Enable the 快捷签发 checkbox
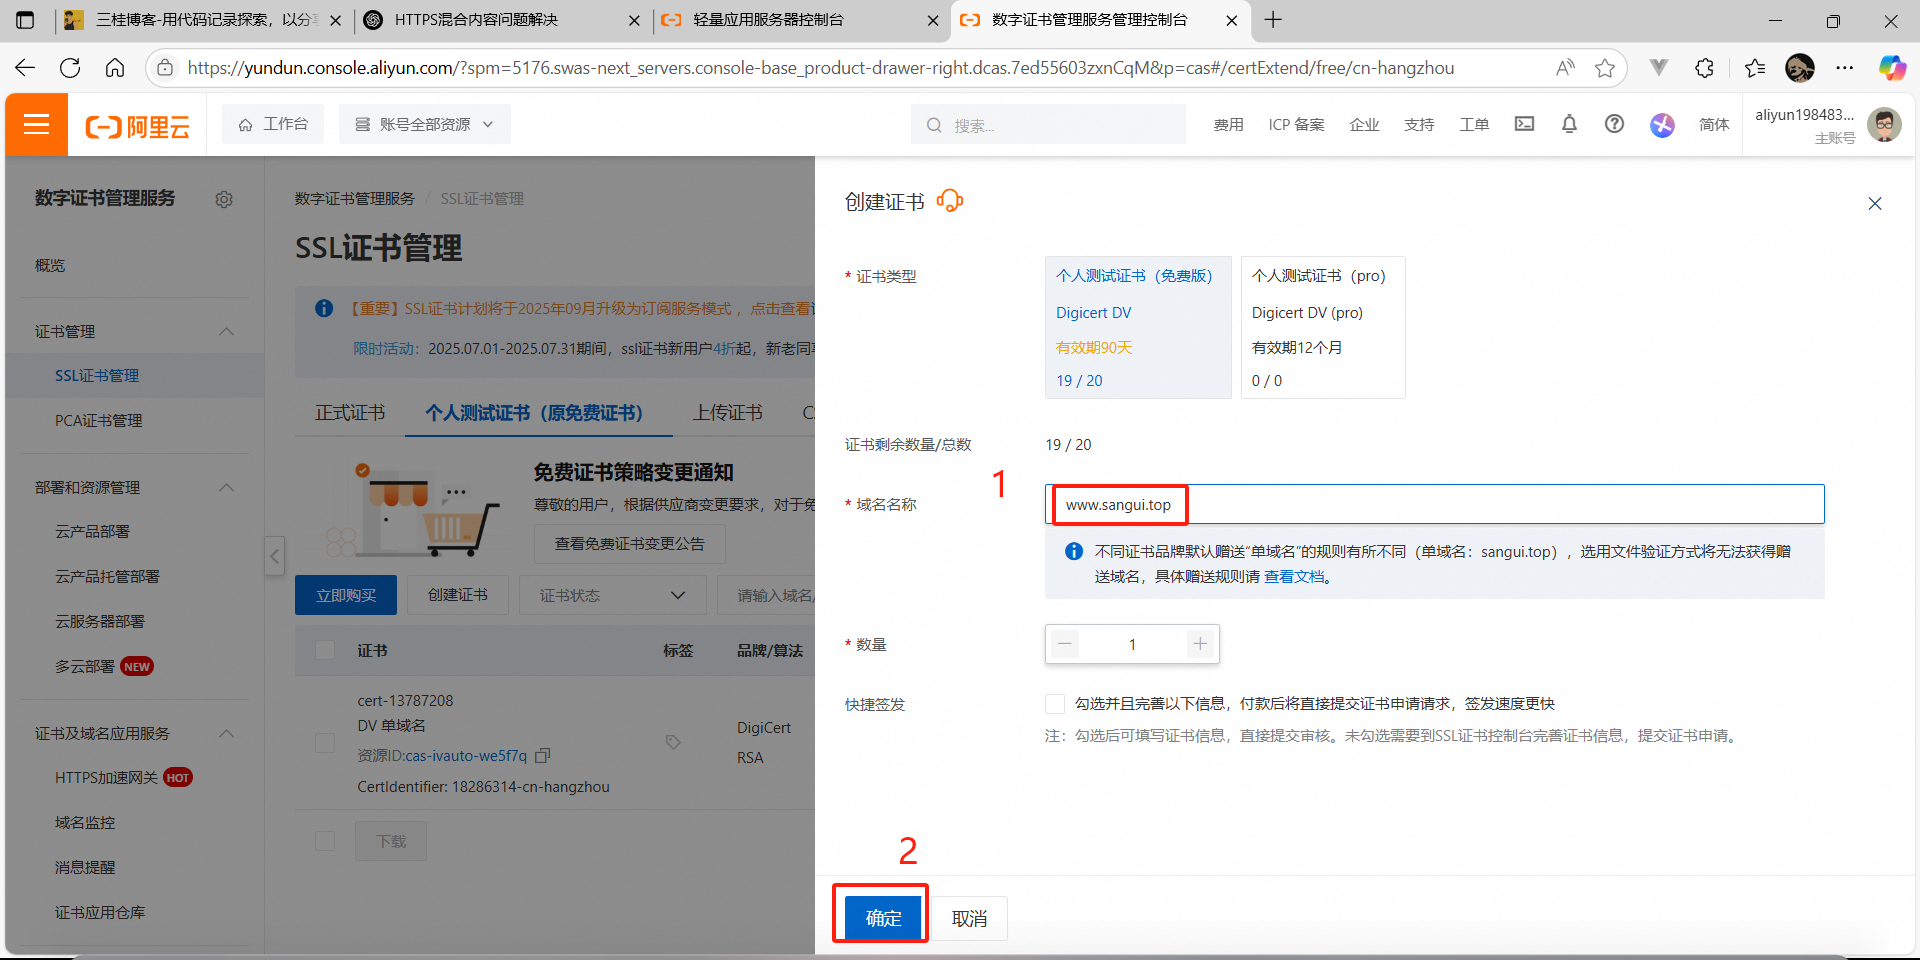Viewport: 1920px width, 960px height. (x=1055, y=704)
